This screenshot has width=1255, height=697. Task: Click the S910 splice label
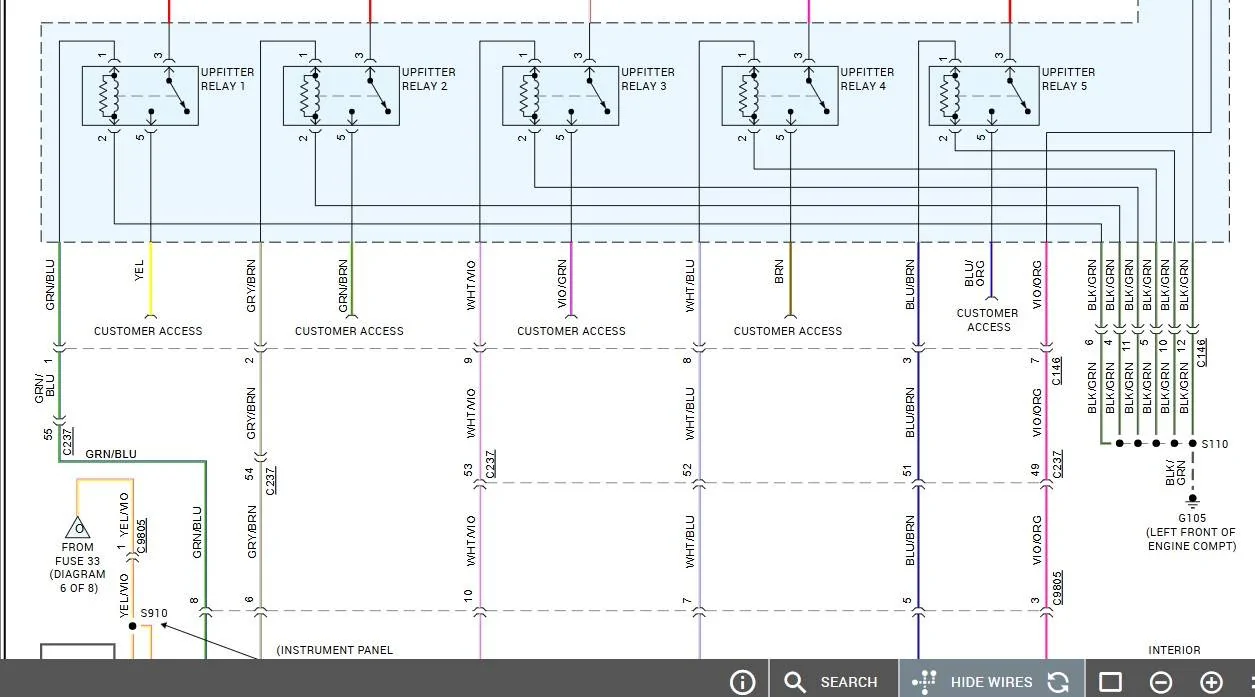(x=154, y=613)
